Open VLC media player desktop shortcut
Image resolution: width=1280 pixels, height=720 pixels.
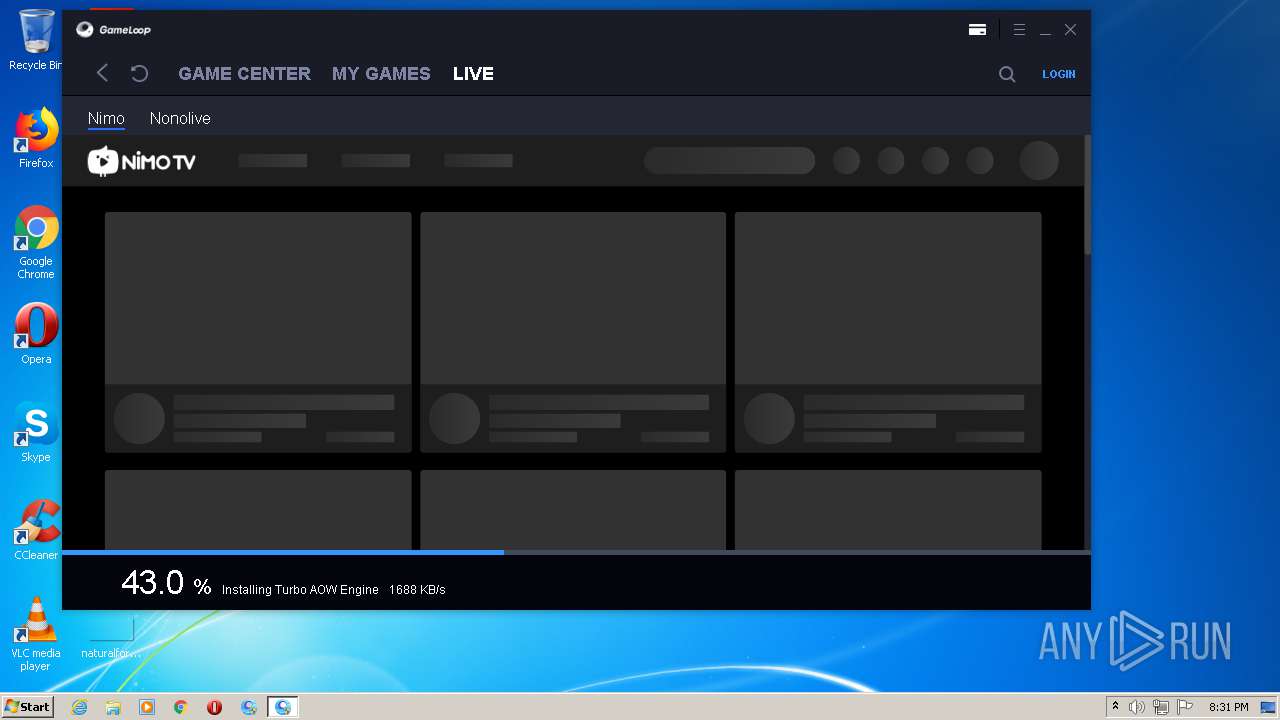(36, 634)
